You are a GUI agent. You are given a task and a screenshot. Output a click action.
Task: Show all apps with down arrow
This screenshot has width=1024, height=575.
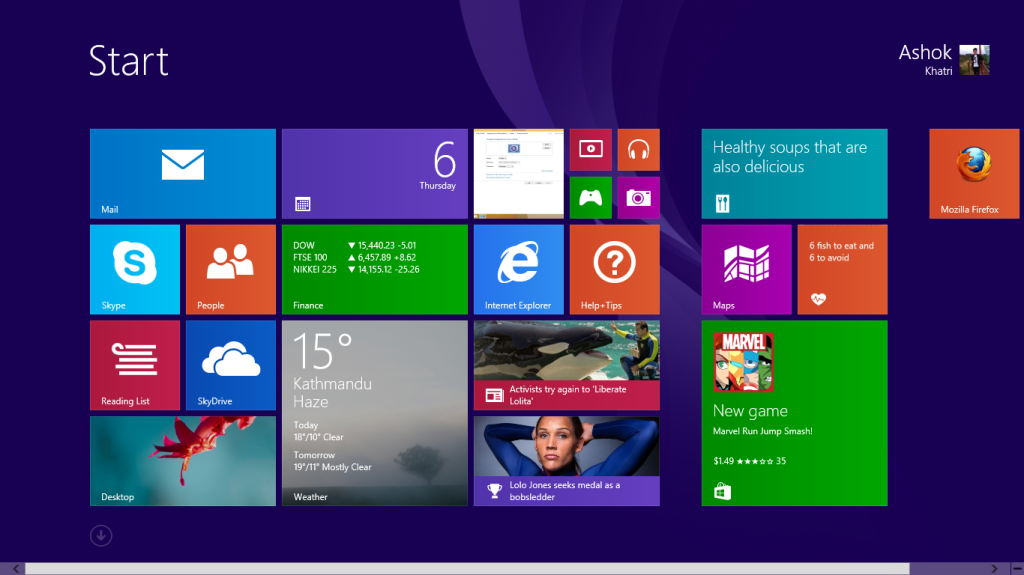(x=101, y=535)
